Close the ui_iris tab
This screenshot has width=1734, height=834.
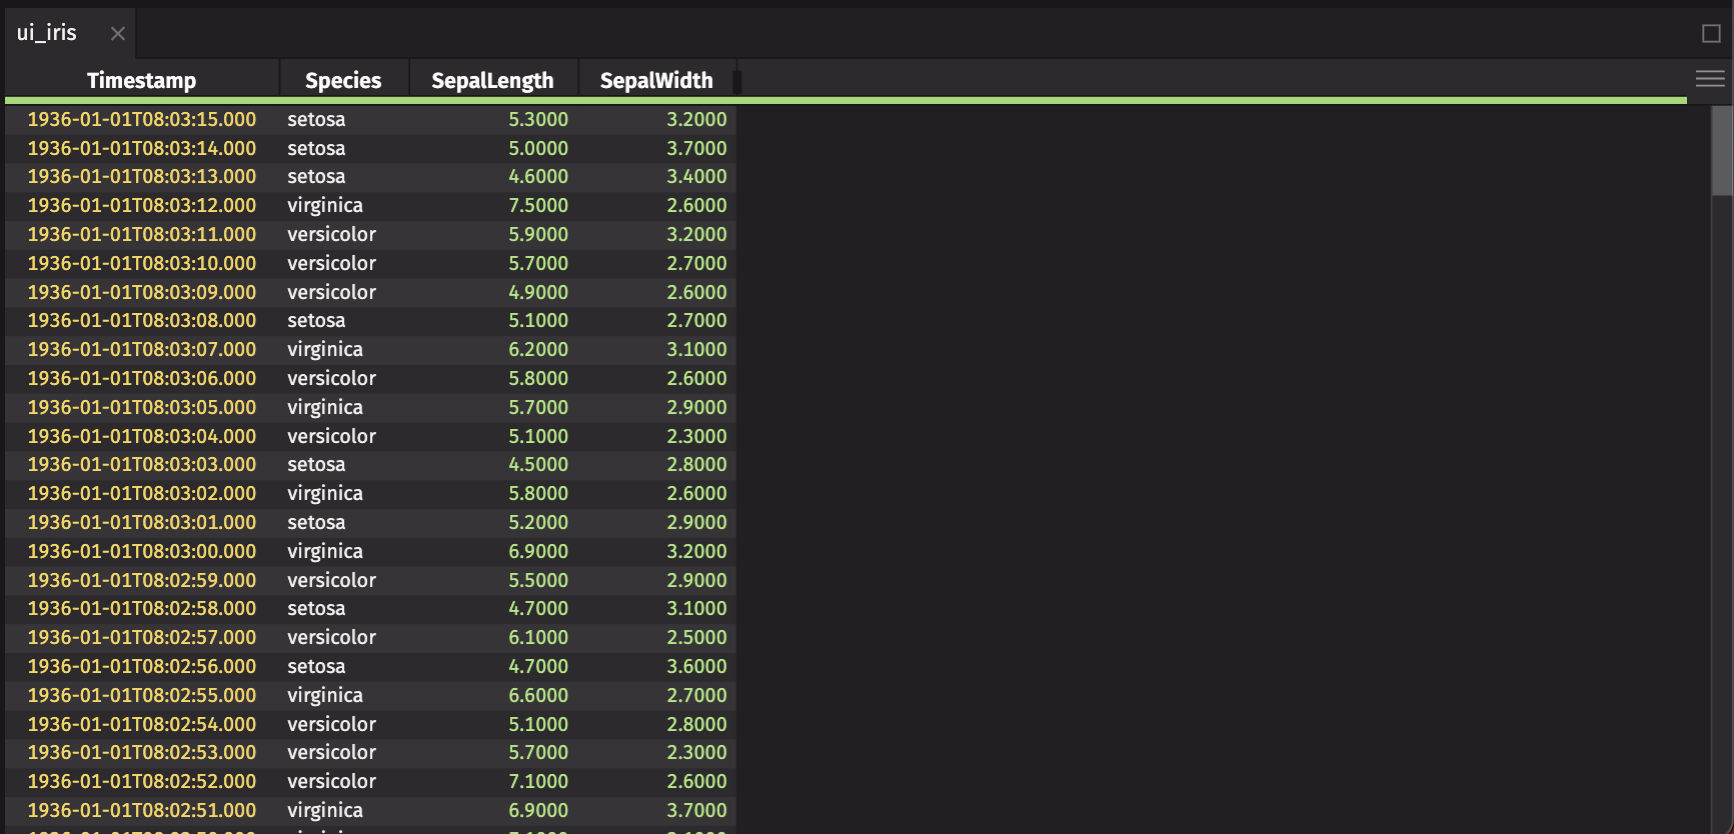click(x=118, y=34)
